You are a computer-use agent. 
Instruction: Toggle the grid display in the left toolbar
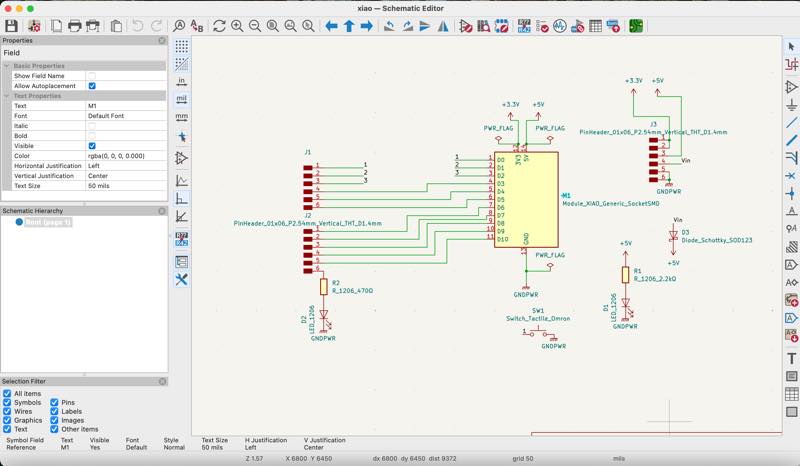[182, 46]
